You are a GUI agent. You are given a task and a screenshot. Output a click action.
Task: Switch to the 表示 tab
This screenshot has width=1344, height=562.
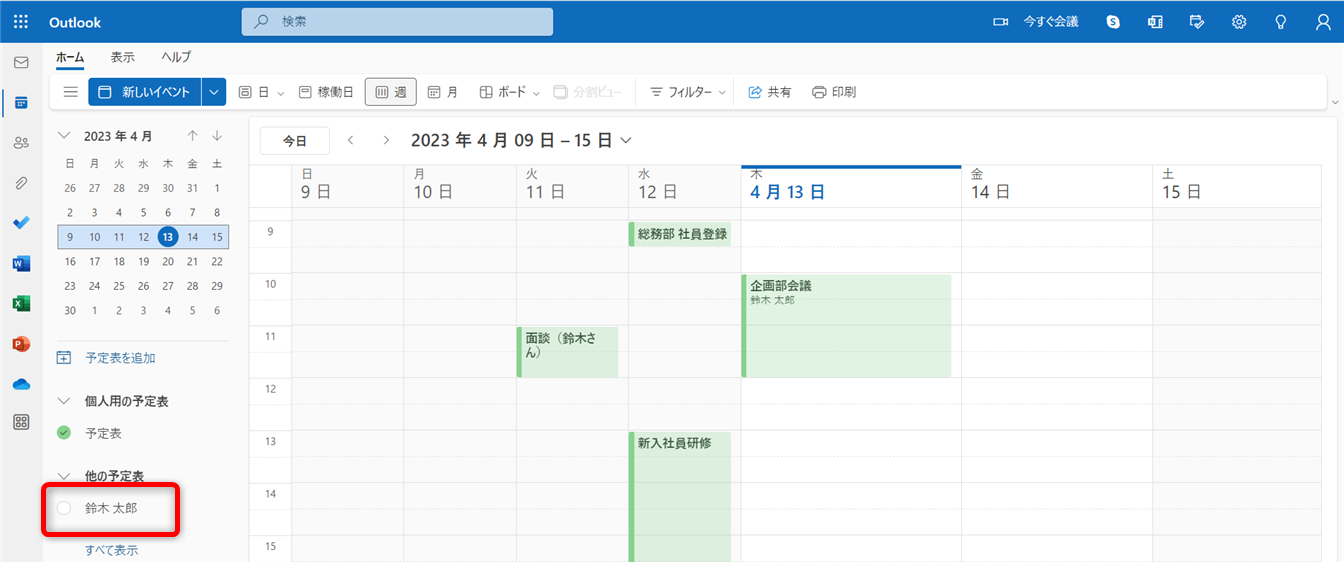122,57
